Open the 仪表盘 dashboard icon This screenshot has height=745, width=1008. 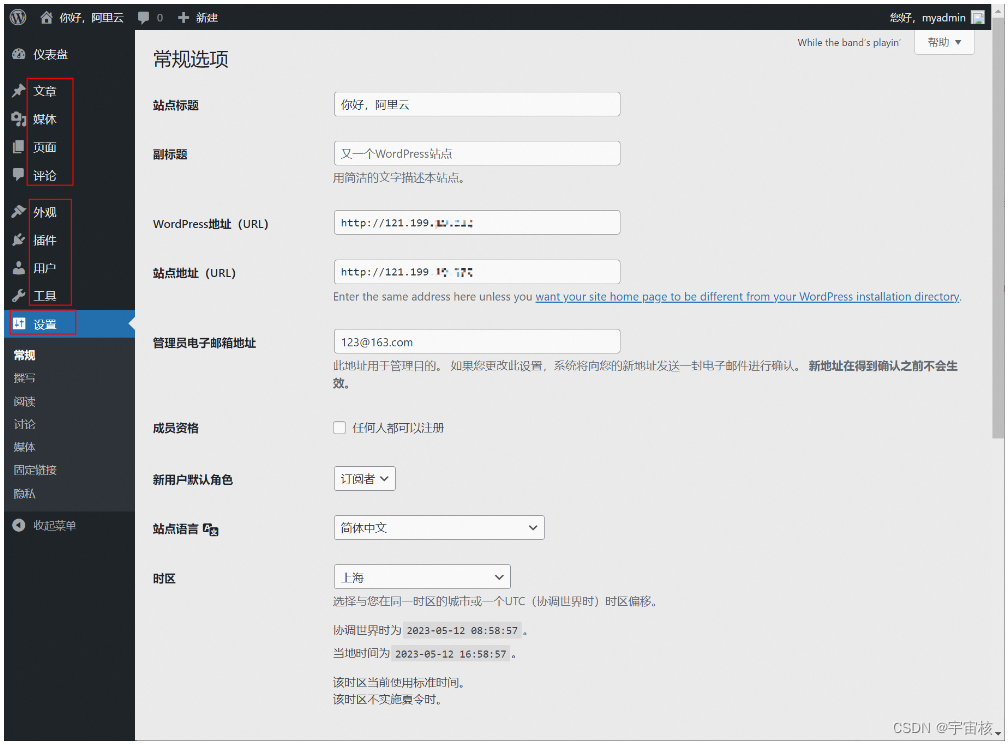[19, 55]
